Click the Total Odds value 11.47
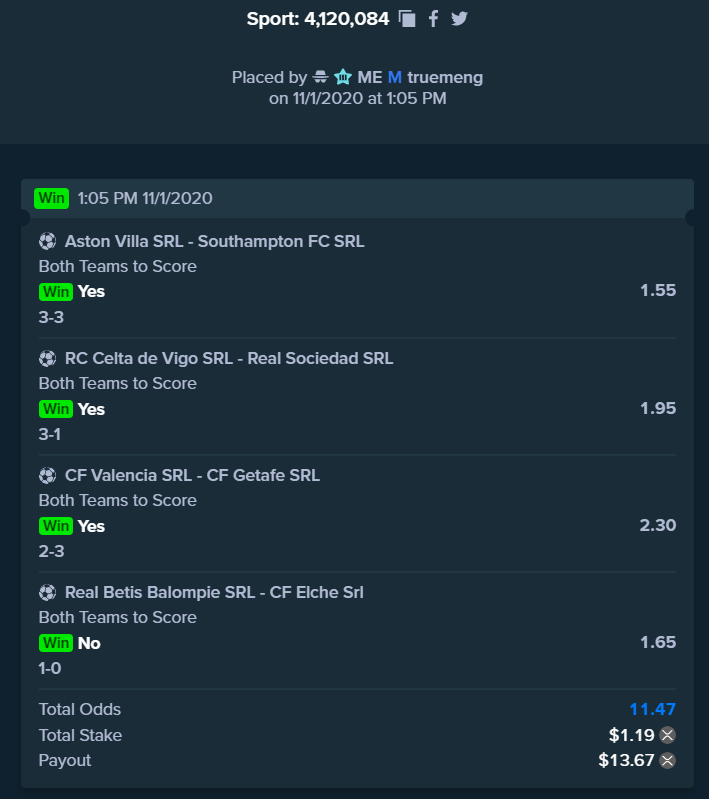 coord(652,709)
